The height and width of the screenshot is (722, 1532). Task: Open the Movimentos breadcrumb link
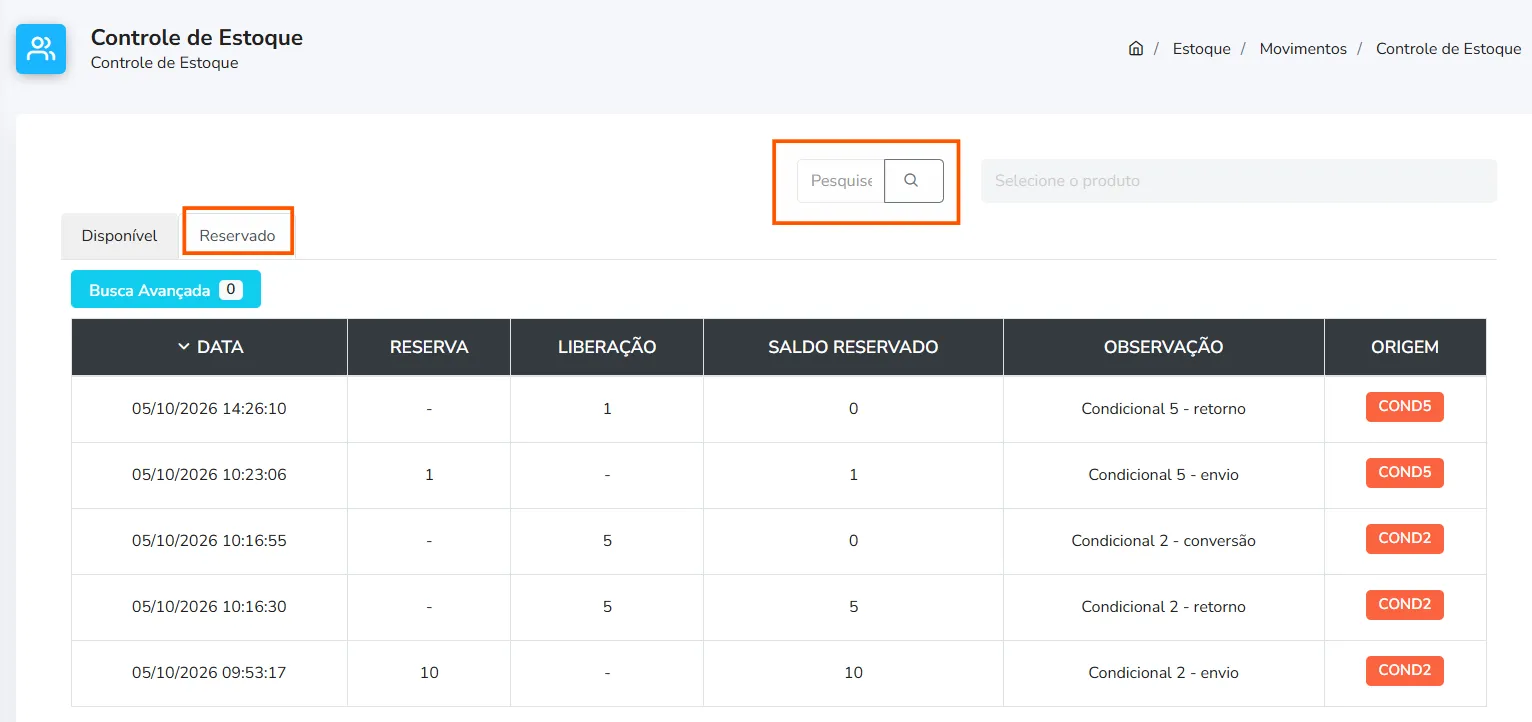point(1303,48)
